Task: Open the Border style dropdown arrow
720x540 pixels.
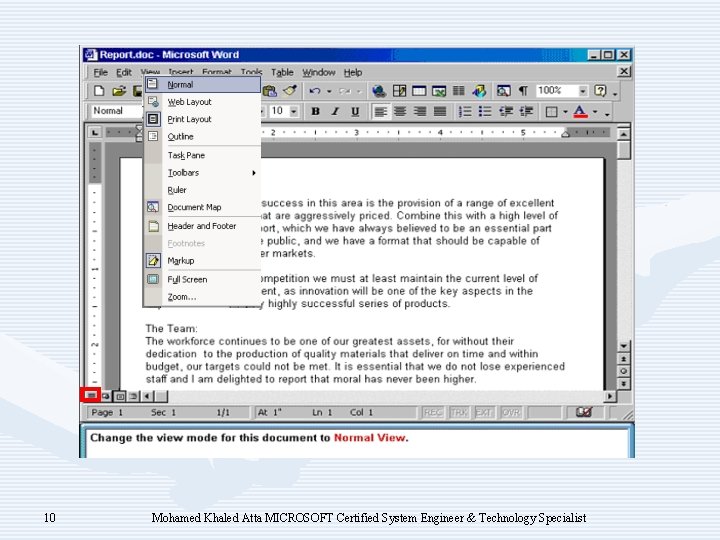Action: point(565,112)
